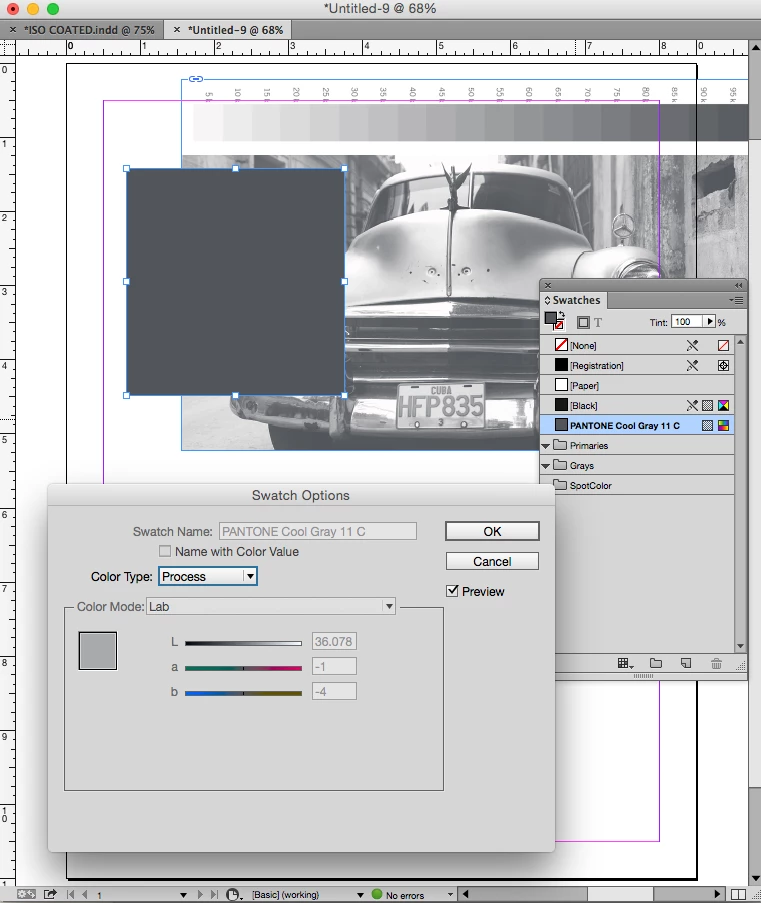Open the preflight No errors menu arrow
761x903 pixels.
tap(450, 894)
